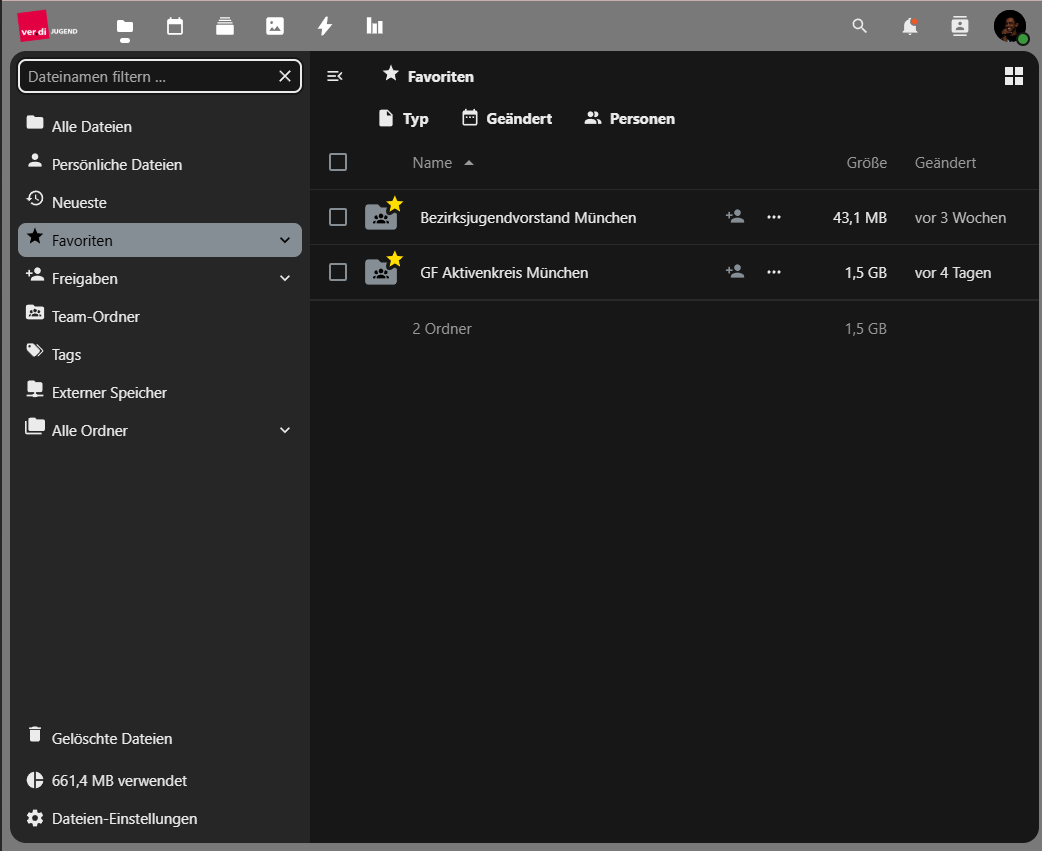Viewport: 1042px width, 851px height.
Task: Sort by Geändert column header
Action: click(x=945, y=163)
